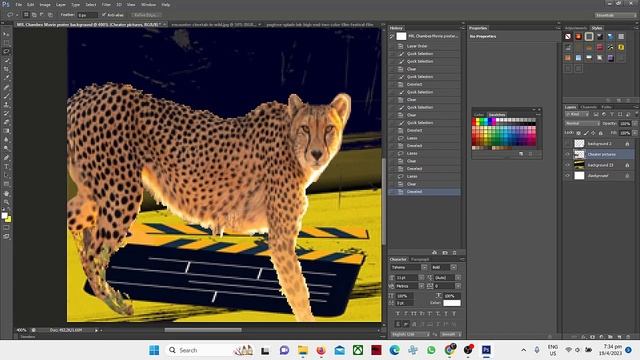The width and height of the screenshot is (640, 360).
Task: Open WhatsApp from the taskbar
Action: pos(431,350)
